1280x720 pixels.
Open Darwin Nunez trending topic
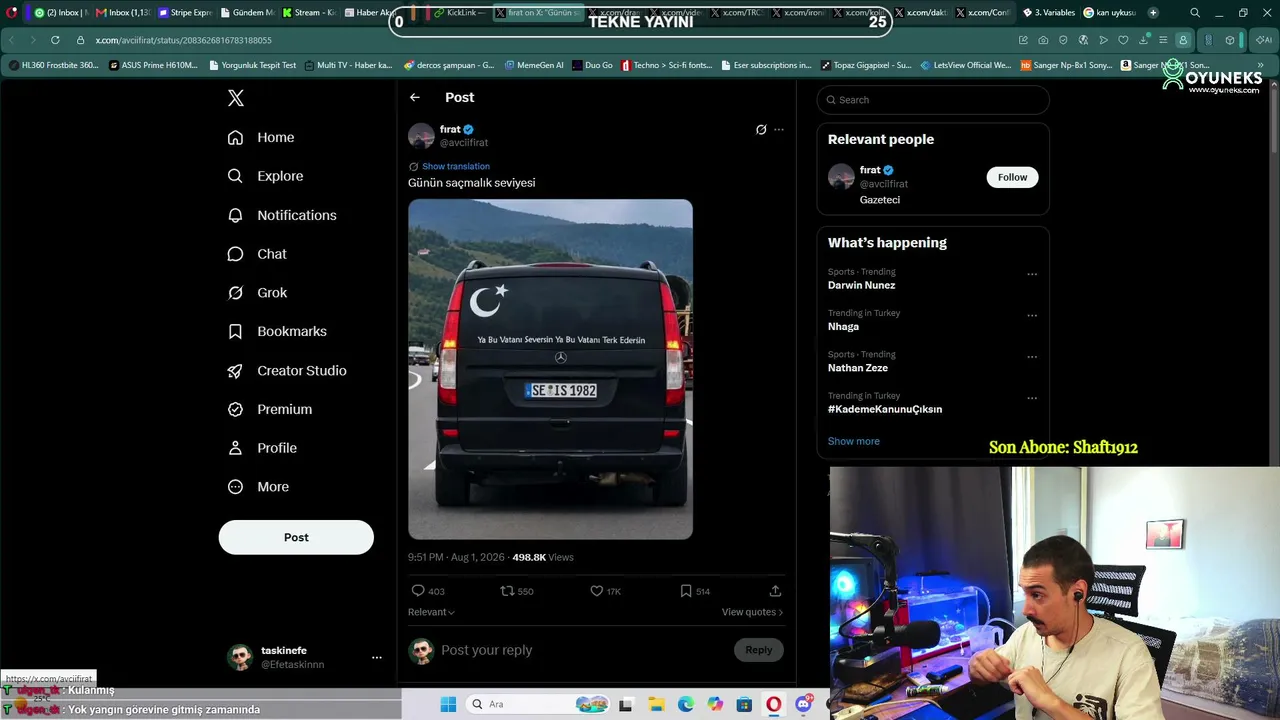coord(862,285)
